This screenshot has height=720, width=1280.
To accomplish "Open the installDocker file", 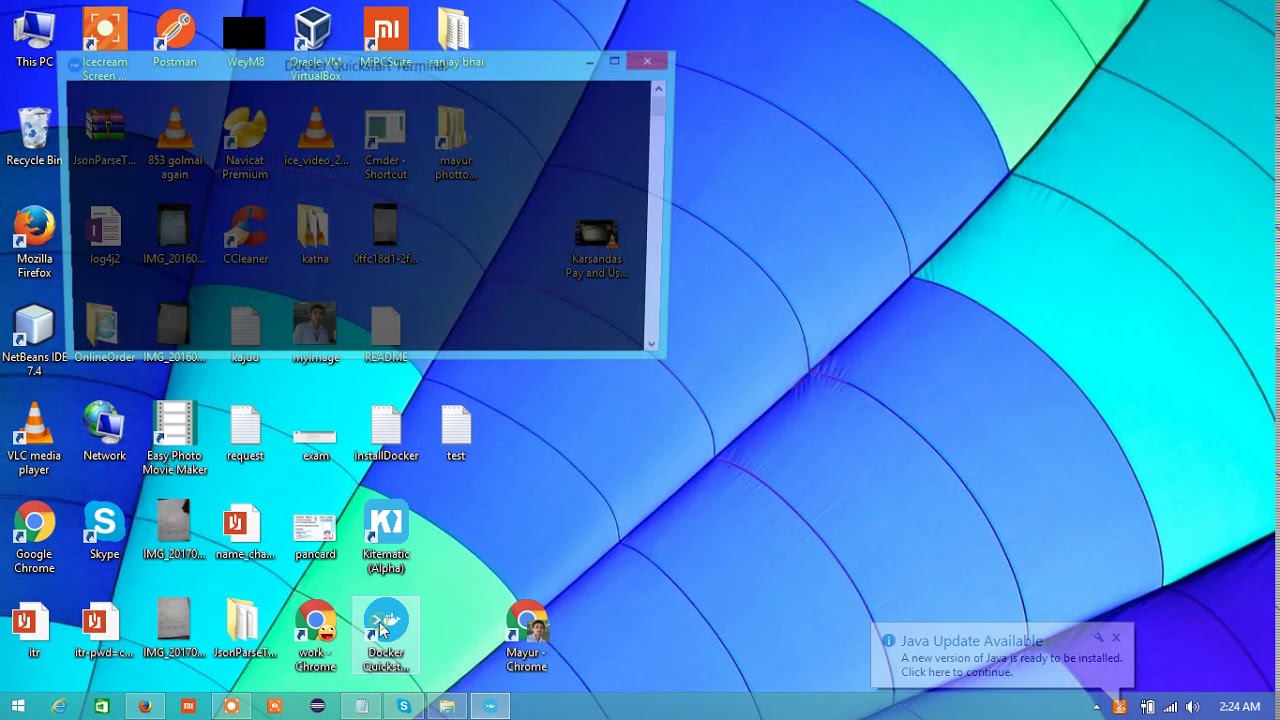I will (x=386, y=432).
